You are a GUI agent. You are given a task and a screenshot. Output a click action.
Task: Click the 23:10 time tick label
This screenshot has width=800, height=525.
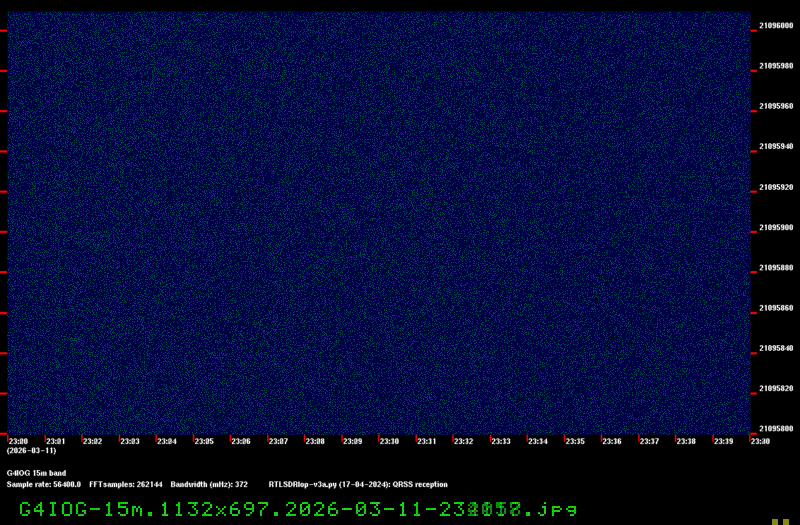(x=389, y=441)
